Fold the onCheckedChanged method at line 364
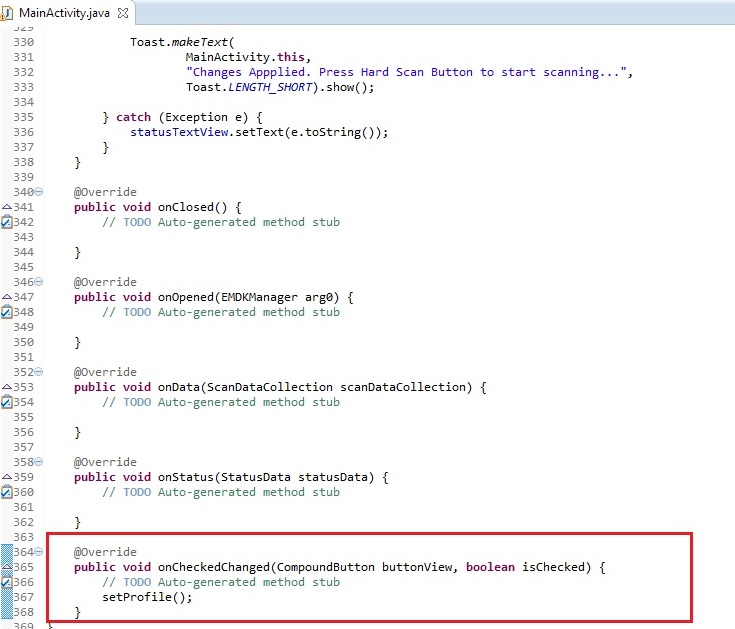Image resolution: width=735 pixels, height=629 pixels. pos(40,552)
